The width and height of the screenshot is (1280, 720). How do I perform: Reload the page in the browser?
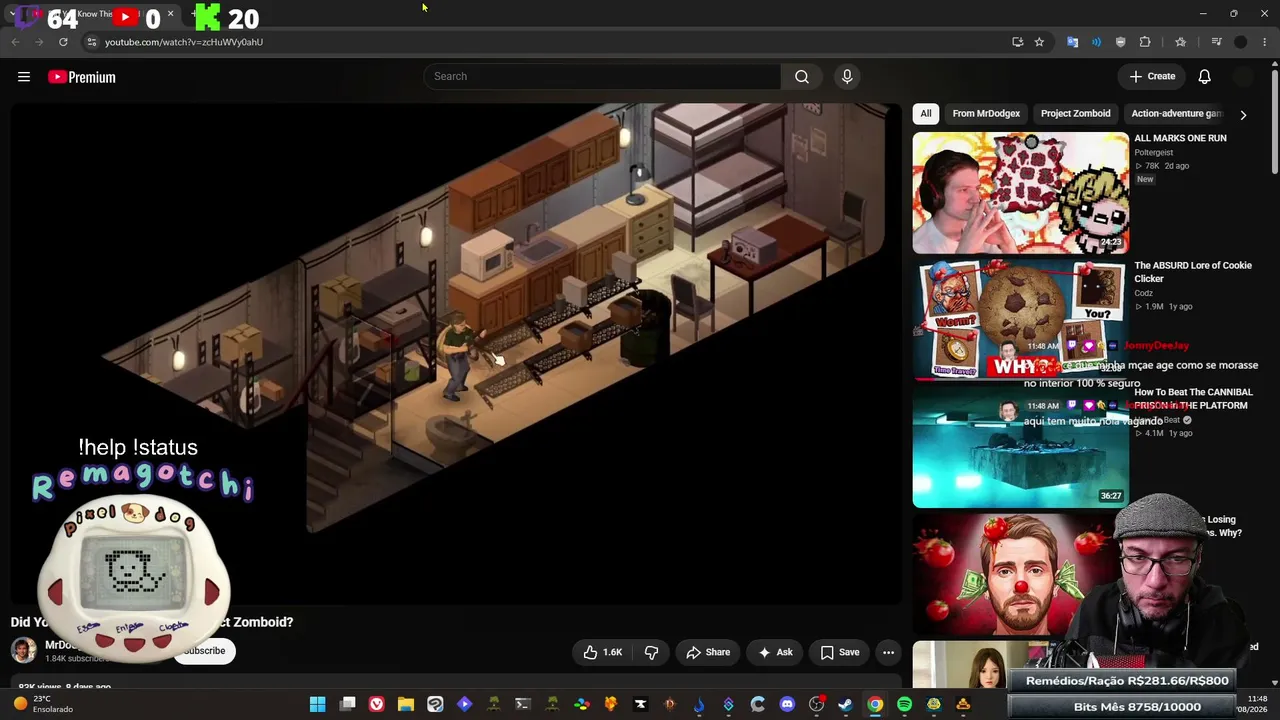63,42
